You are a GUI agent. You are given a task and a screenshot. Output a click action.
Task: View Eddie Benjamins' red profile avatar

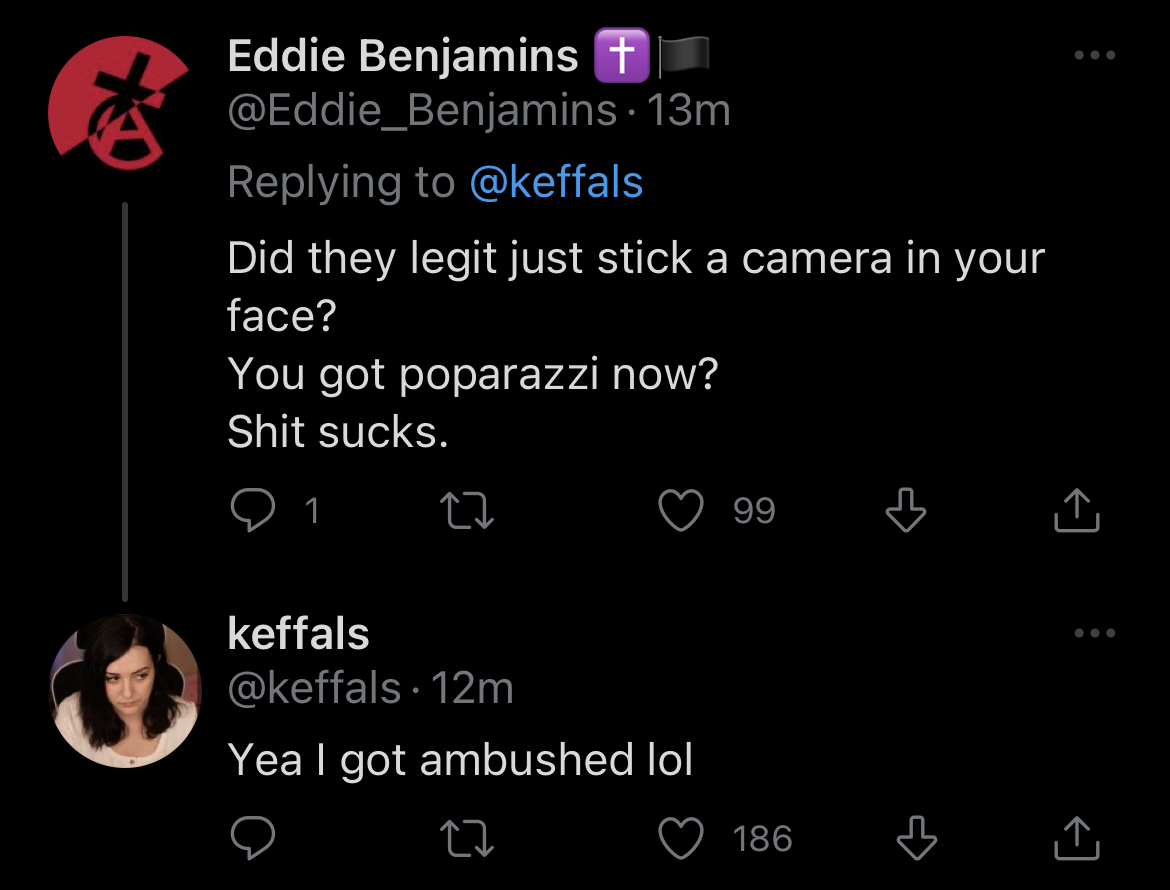point(121,104)
